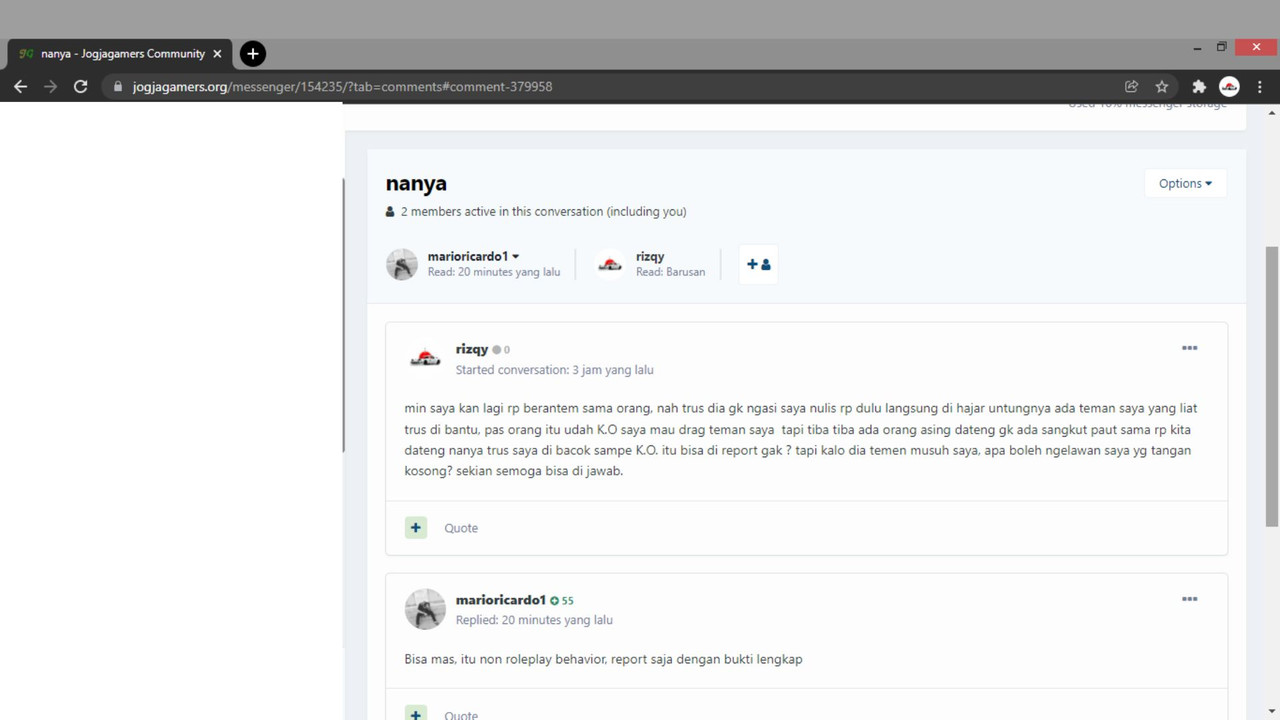
Task: Click the '2 members active' conversation info
Action: pos(536,212)
